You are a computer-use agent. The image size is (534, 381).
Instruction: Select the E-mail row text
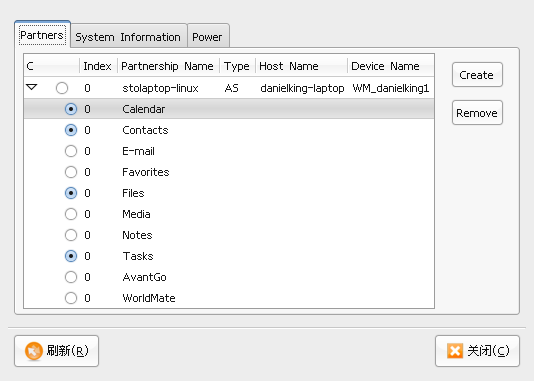pos(139,151)
